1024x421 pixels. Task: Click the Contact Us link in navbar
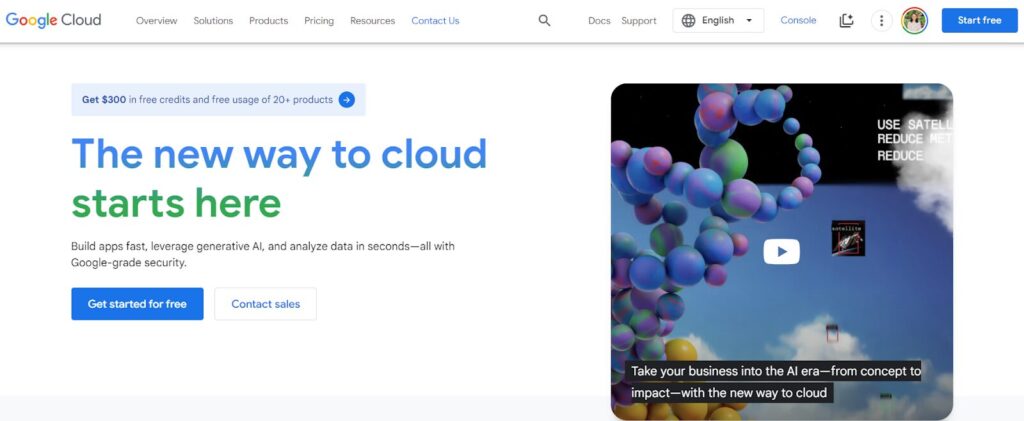pyautogui.click(x=435, y=21)
